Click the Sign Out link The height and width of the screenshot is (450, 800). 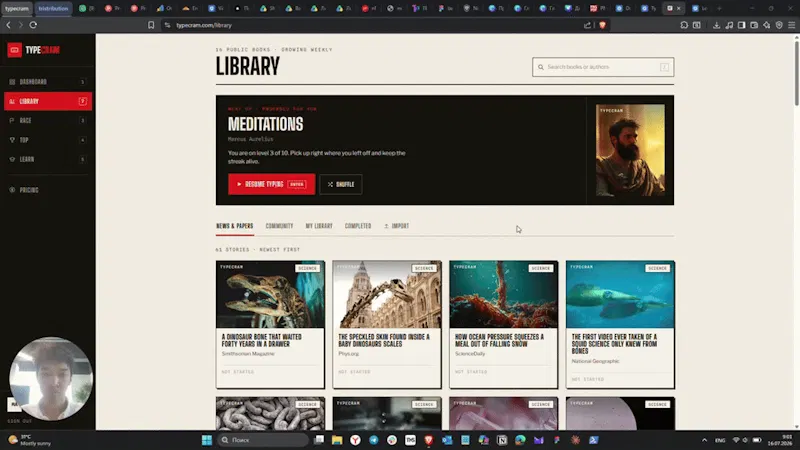pyautogui.click(x=20, y=421)
